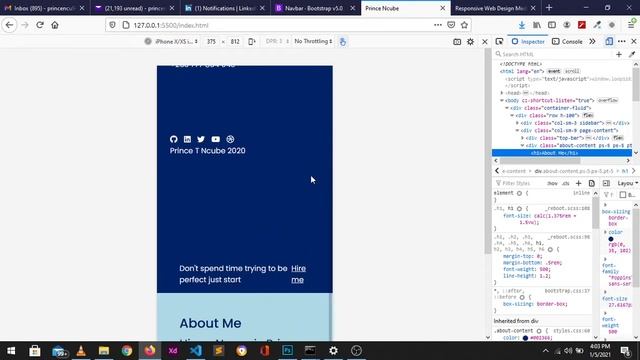Open Visual Studio Code from taskbar
This screenshot has height=360, width=640.
click(196, 351)
